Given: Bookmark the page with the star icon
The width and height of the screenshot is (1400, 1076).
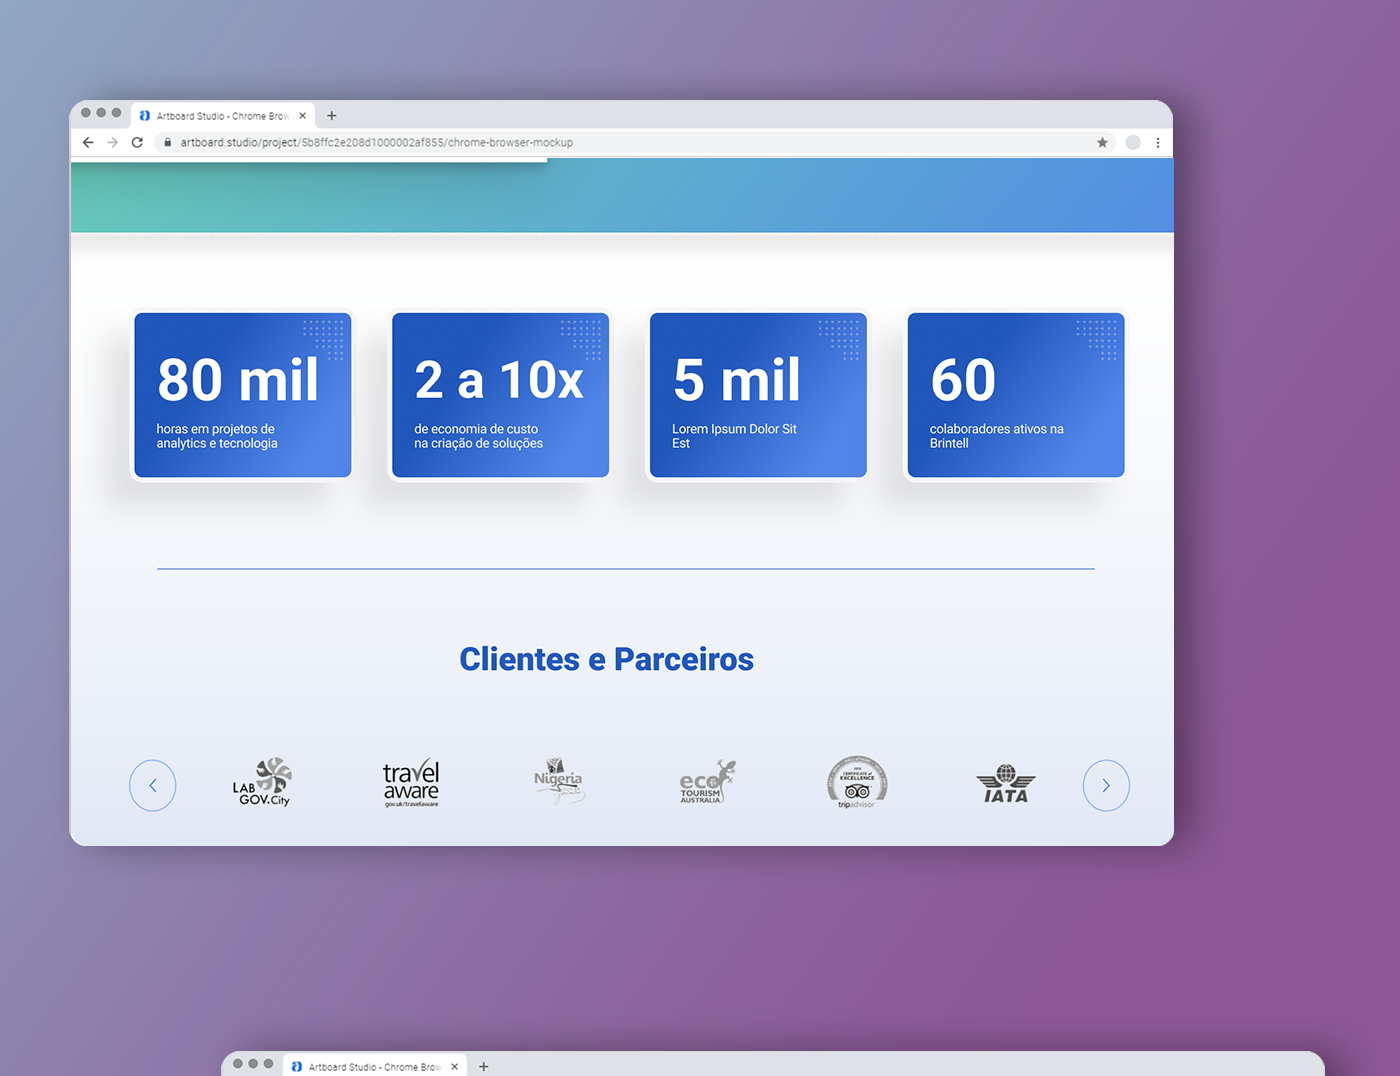Looking at the screenshot, I should tap(1102, 142).
